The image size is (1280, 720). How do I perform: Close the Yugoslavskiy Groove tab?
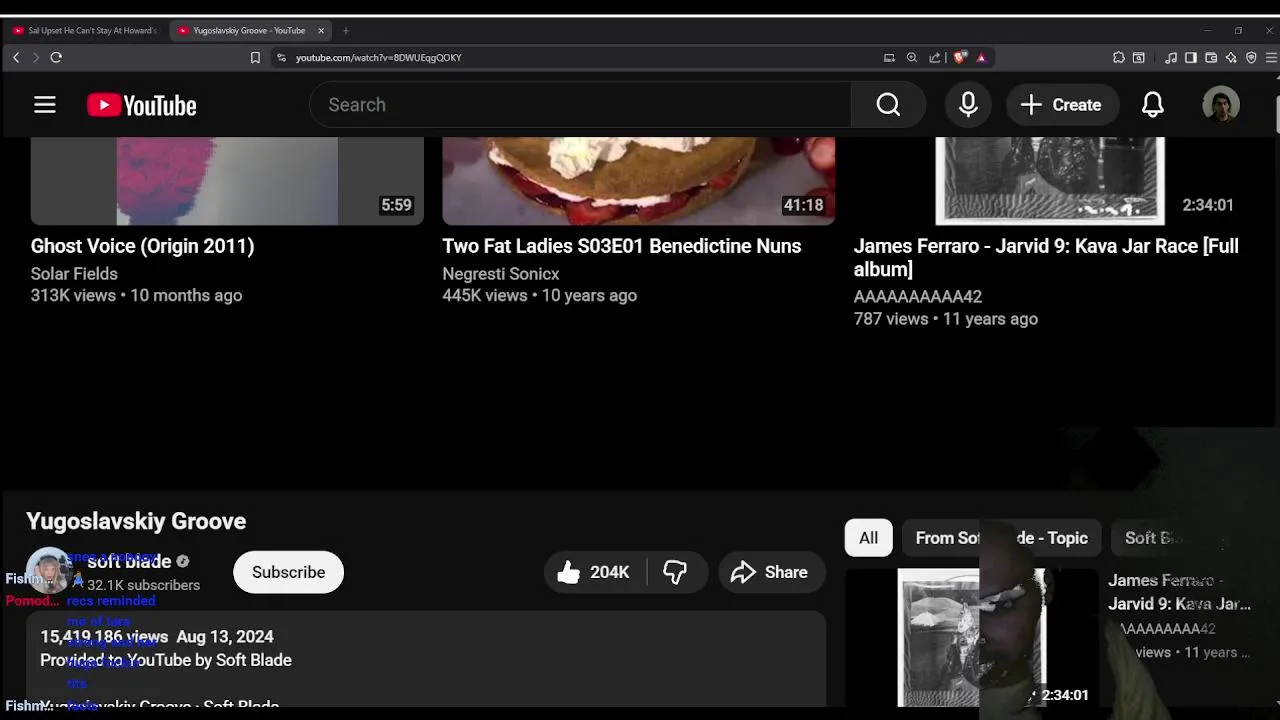(321, 31)
